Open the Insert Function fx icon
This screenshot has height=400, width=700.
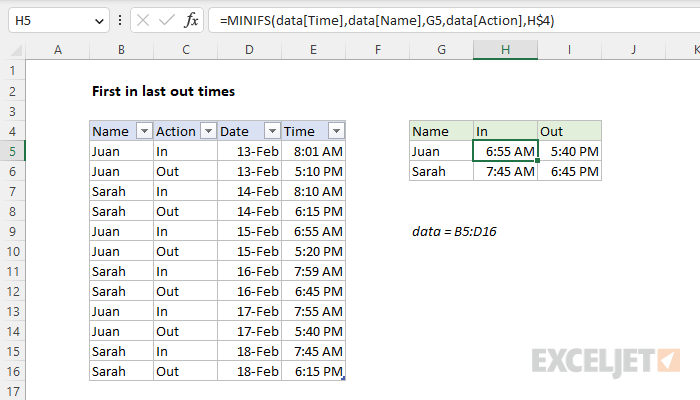[x=191, y=21]
